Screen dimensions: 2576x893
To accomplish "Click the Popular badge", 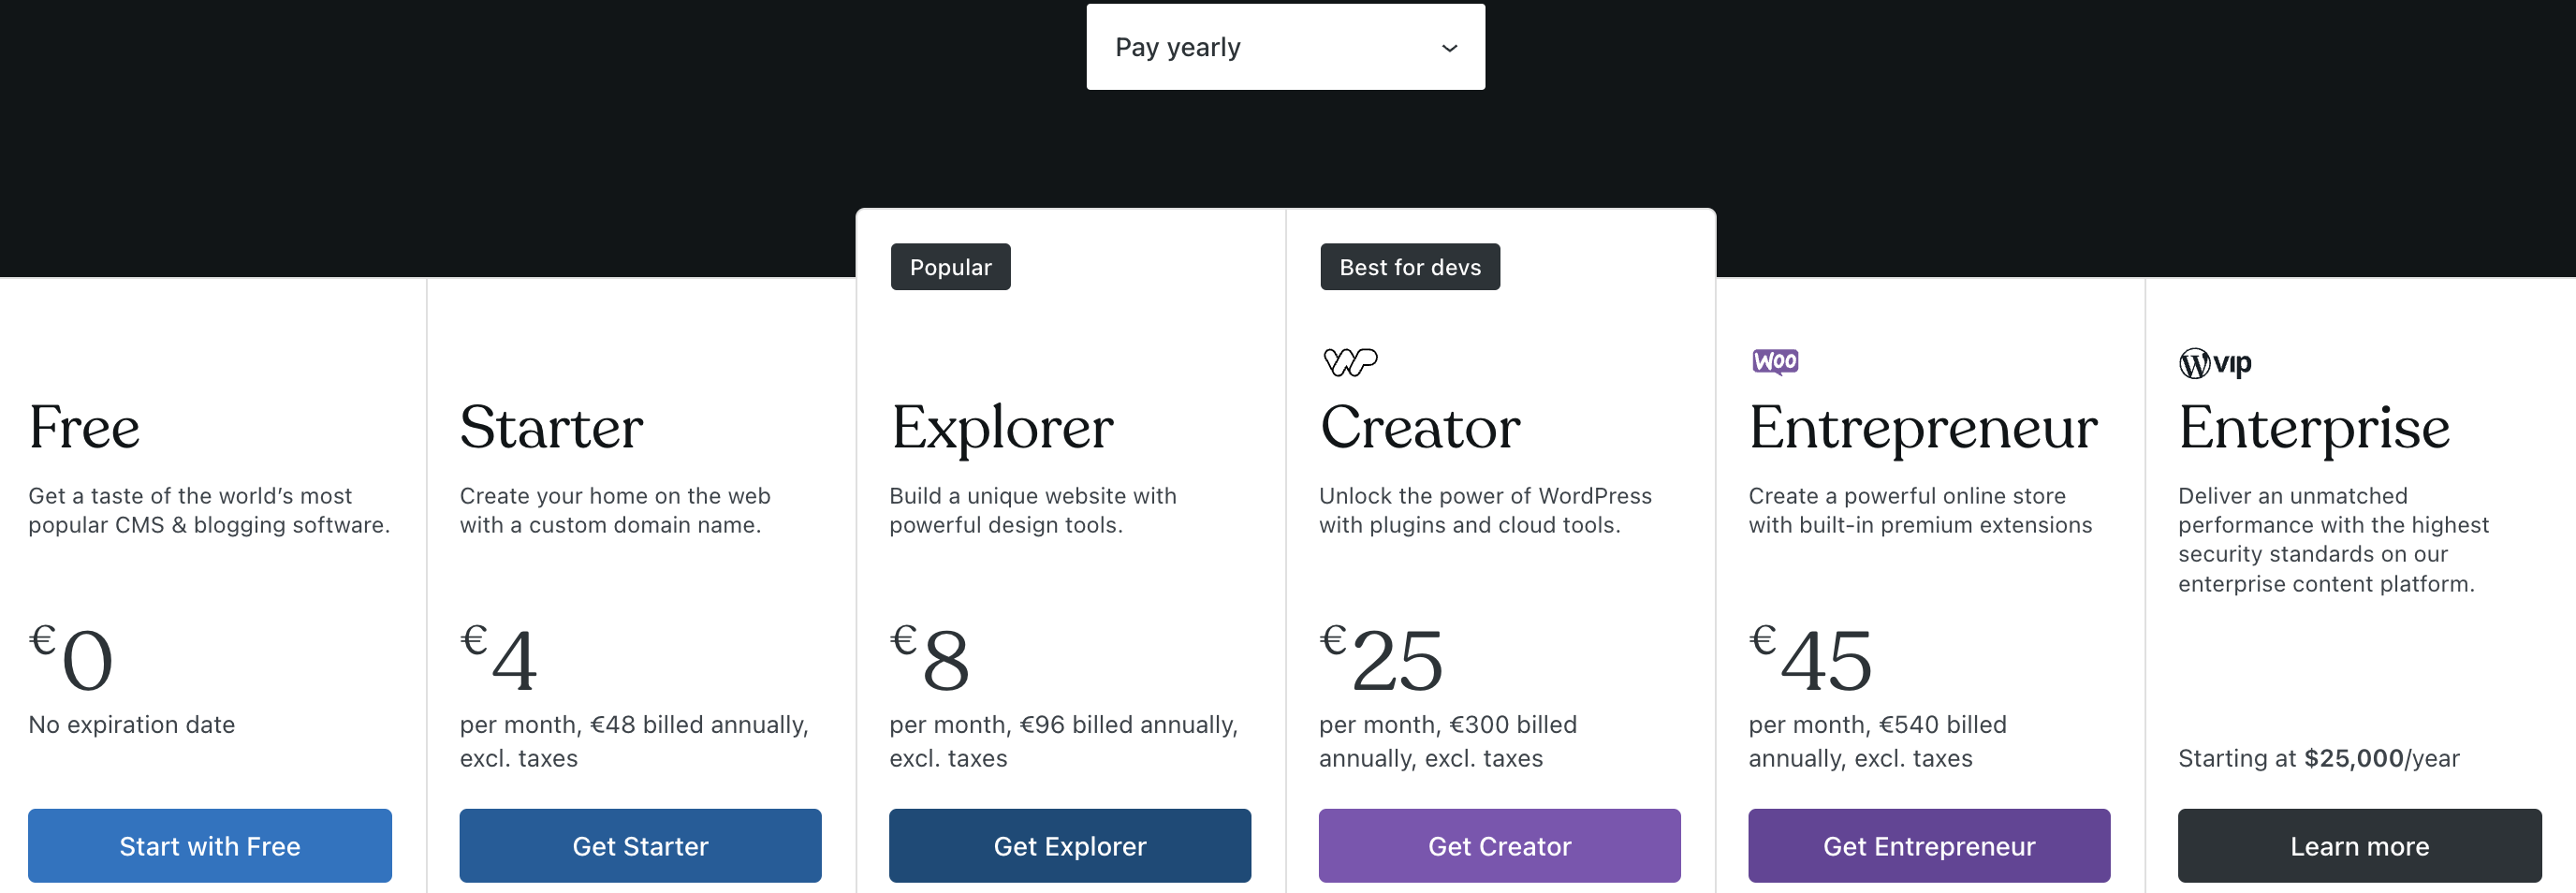I will (x=950, y=267).
